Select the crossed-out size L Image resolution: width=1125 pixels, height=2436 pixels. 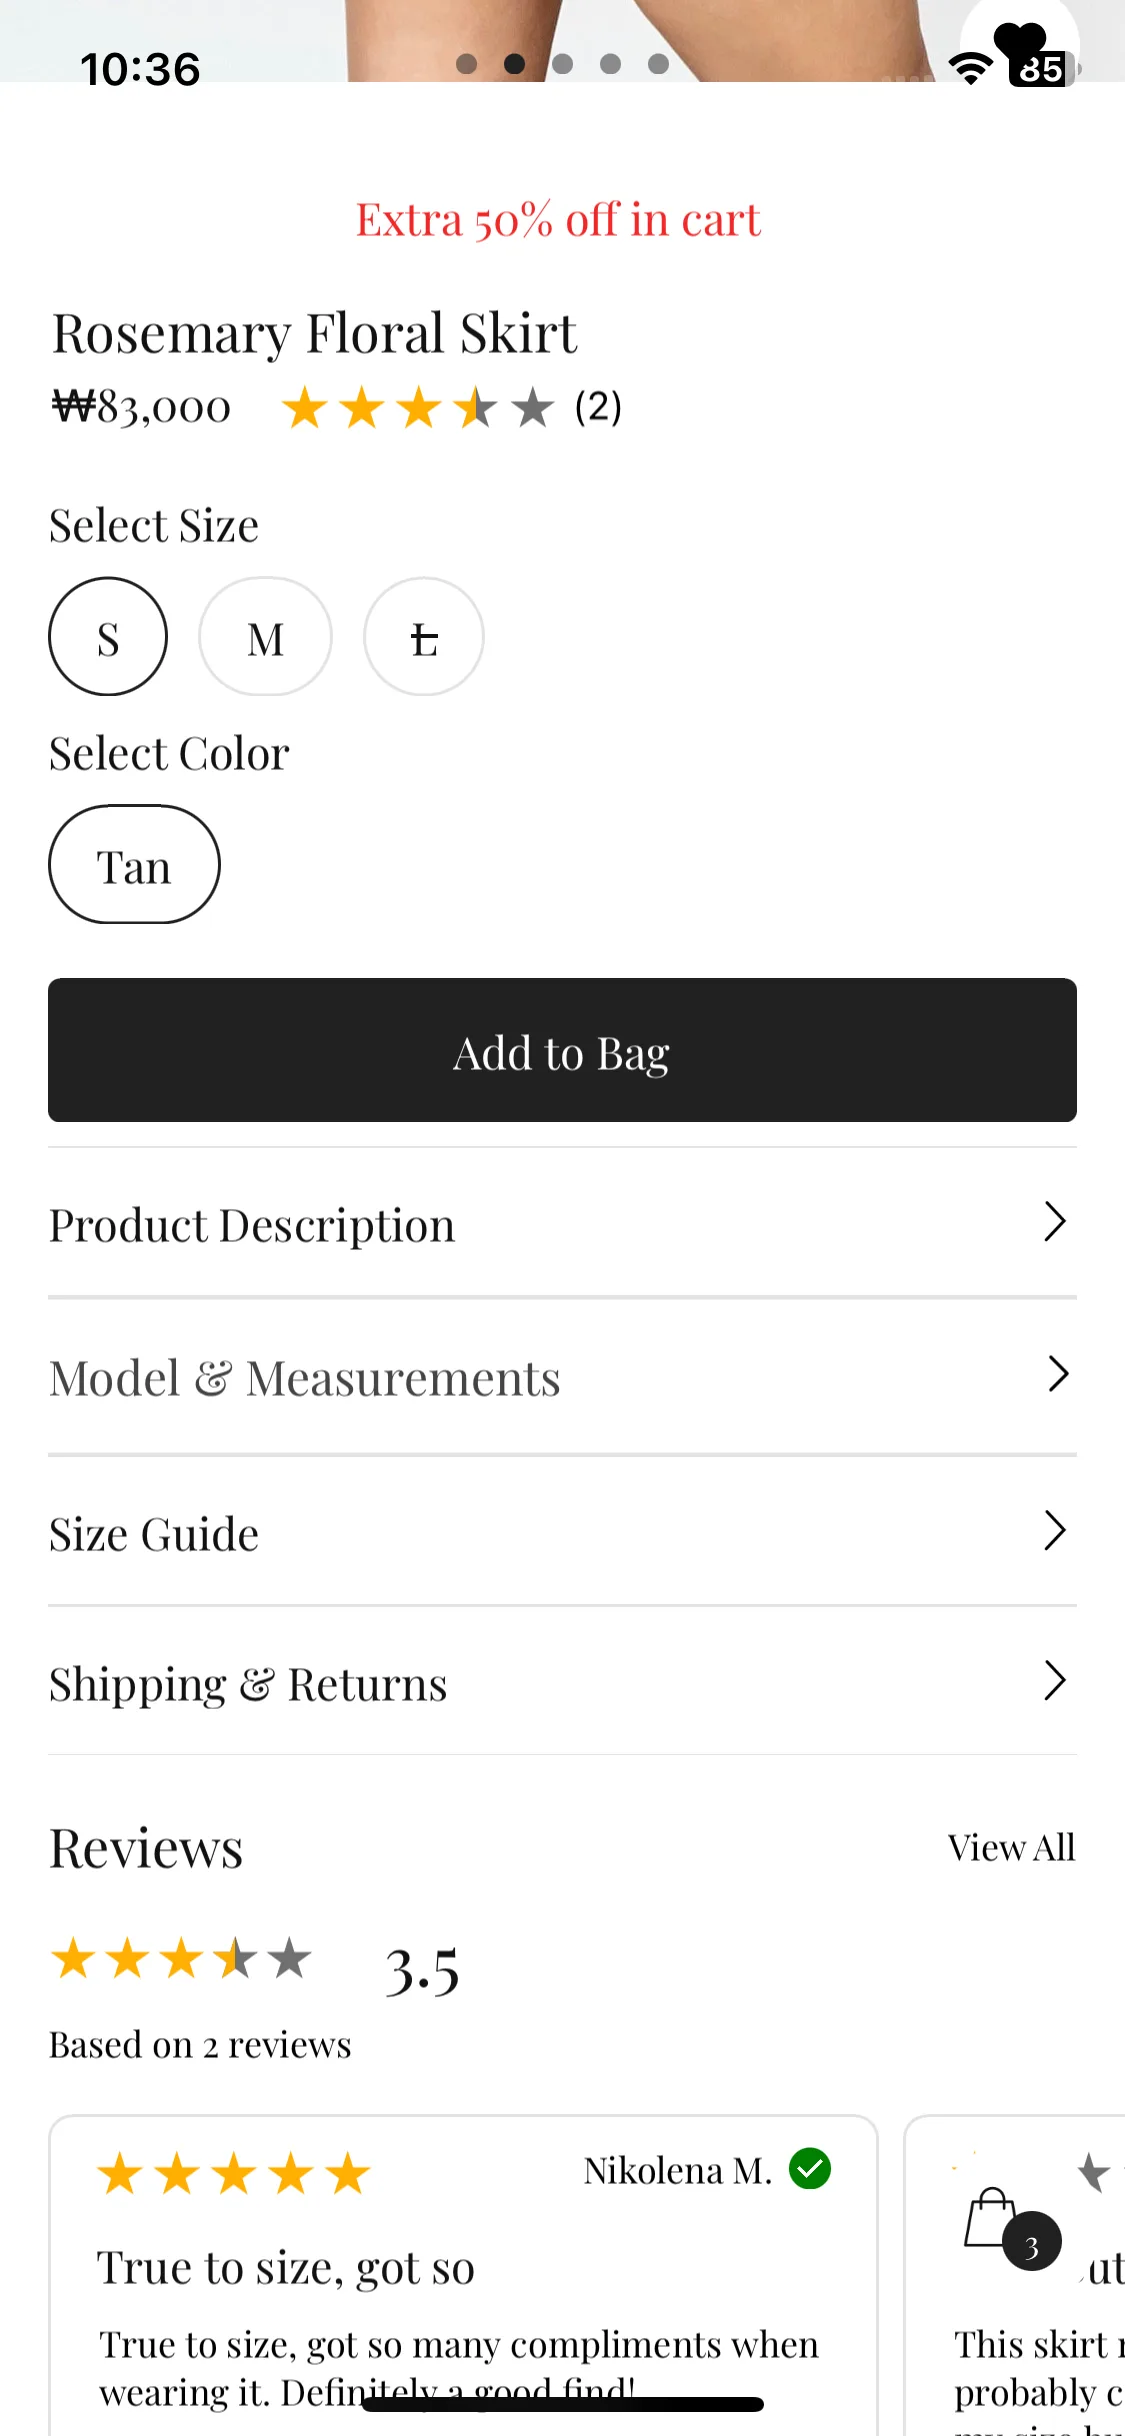pyautogui.click(x=424, y=636)
